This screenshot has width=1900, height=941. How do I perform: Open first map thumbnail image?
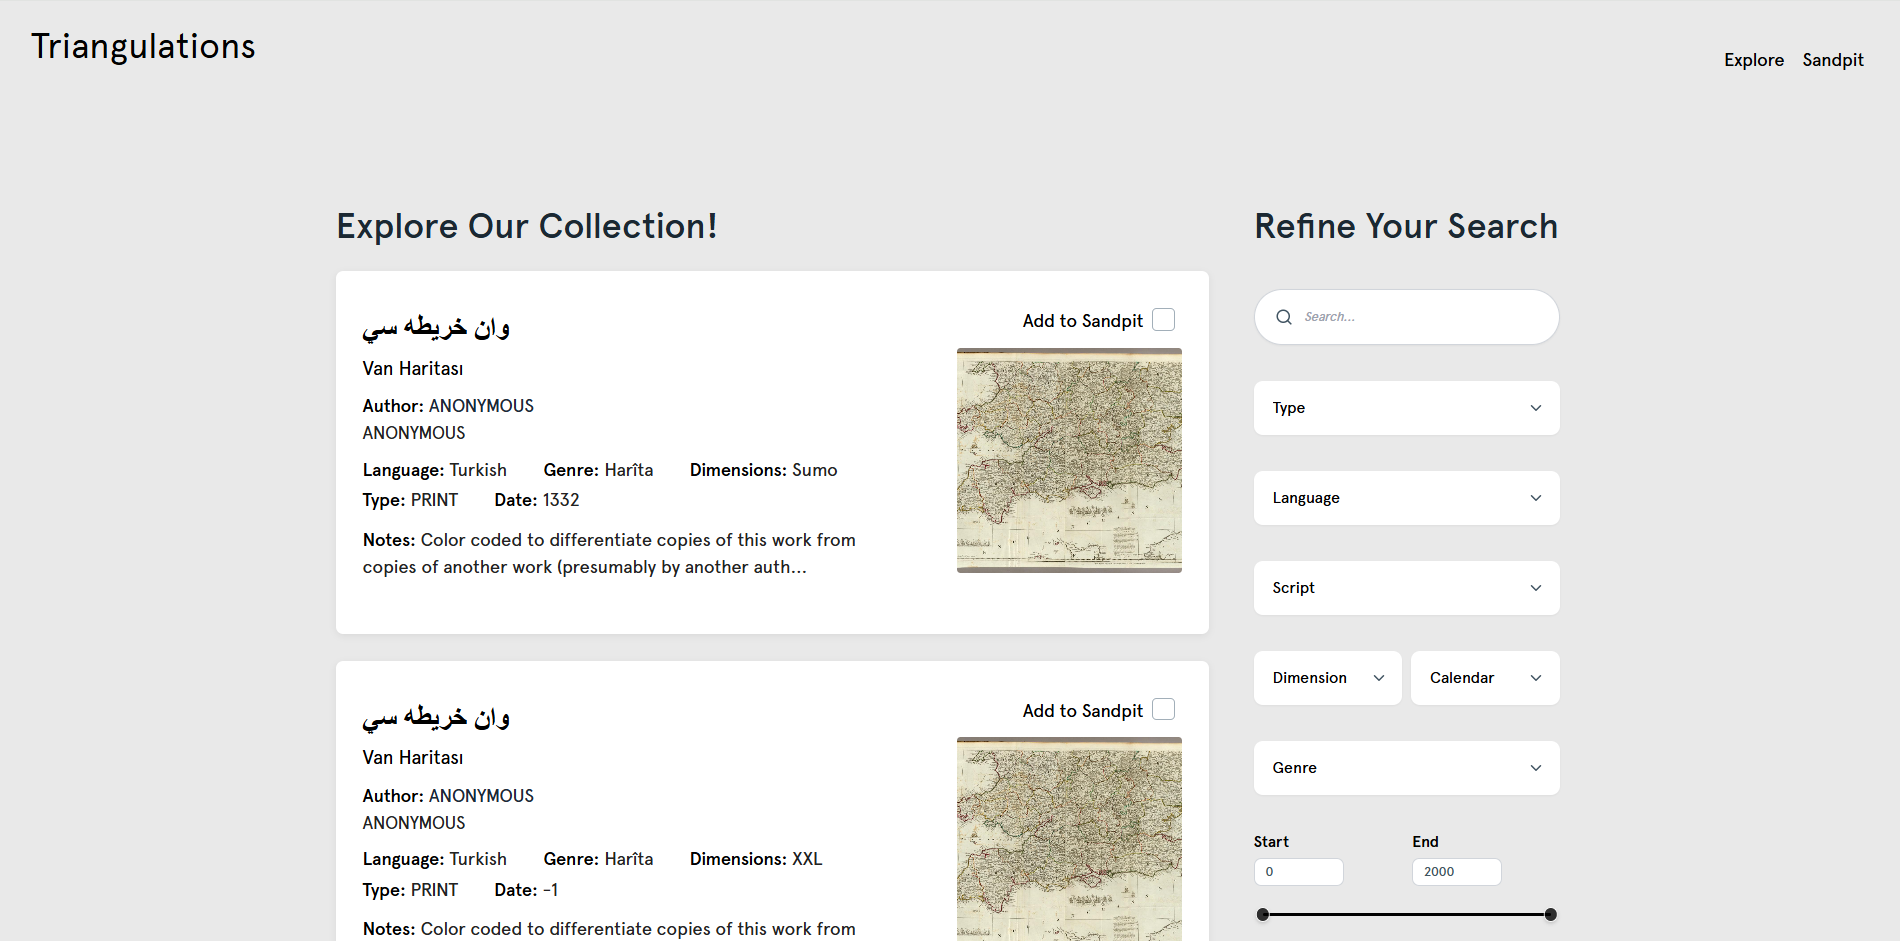(x=1069, y=460)
